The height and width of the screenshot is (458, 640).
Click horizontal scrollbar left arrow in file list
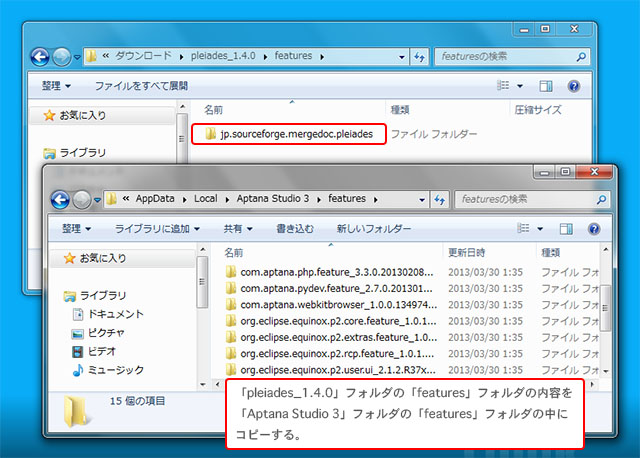click(218, 384)
